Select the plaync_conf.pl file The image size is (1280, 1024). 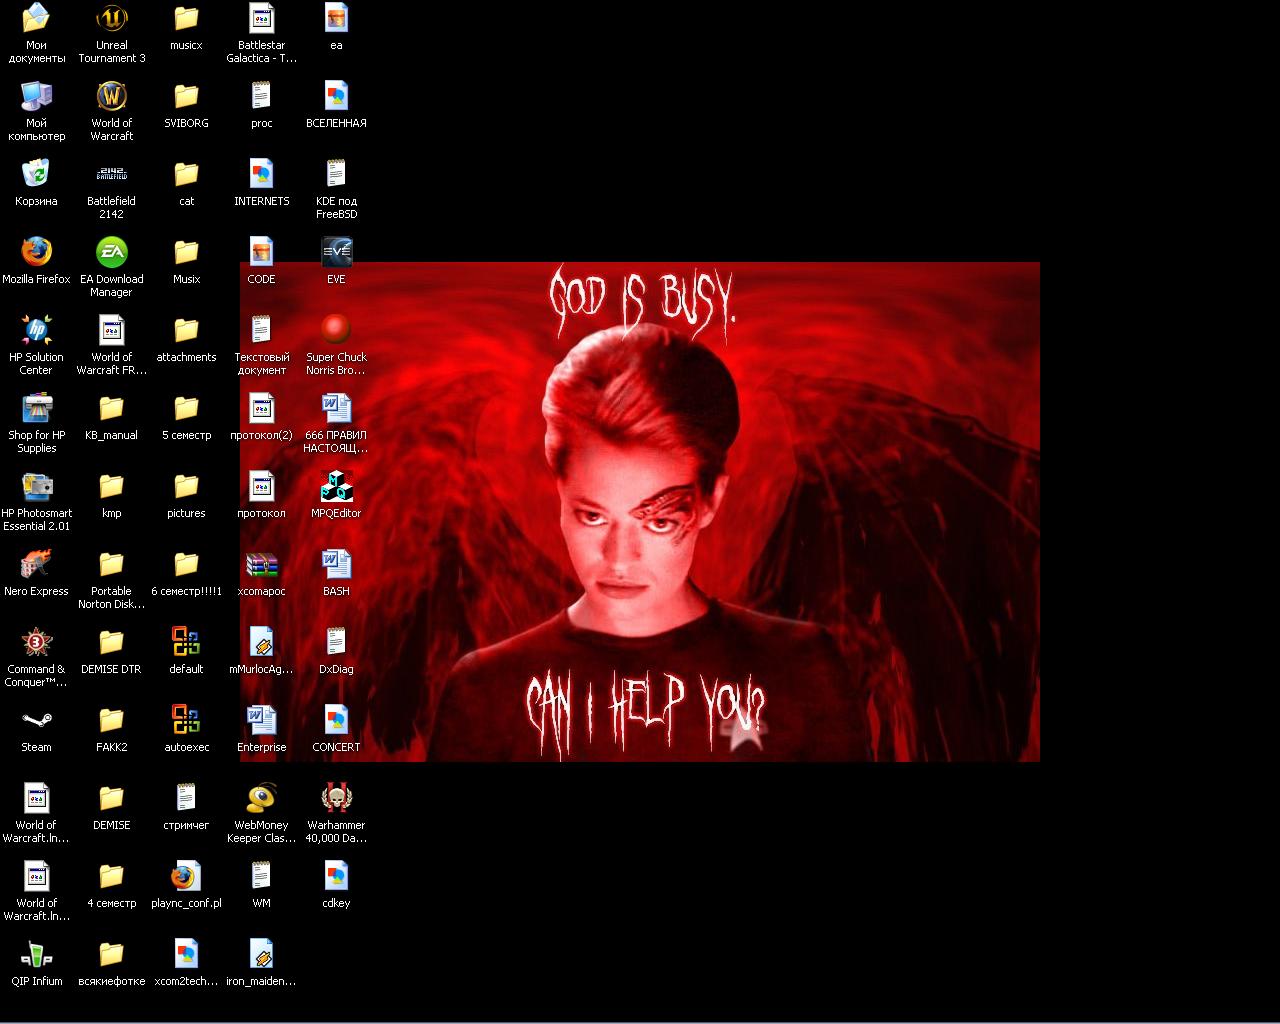[186, 876]
